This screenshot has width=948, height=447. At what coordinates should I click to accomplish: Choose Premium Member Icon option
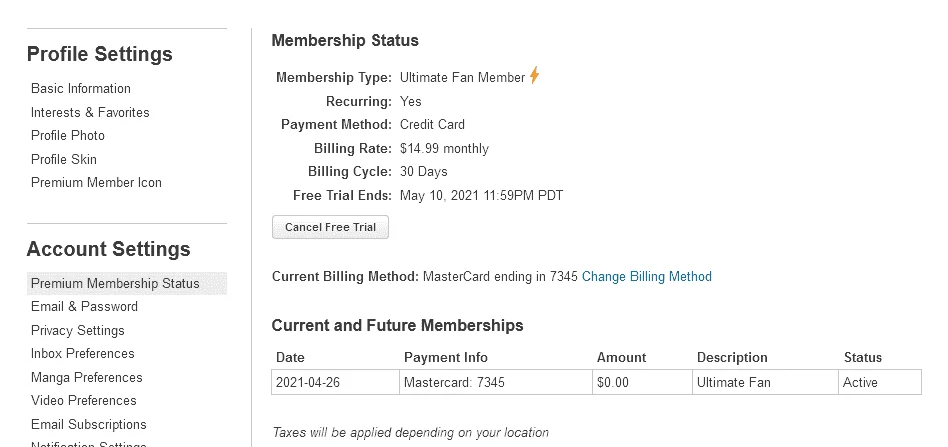pyautogui.click(x=96, y=183)
